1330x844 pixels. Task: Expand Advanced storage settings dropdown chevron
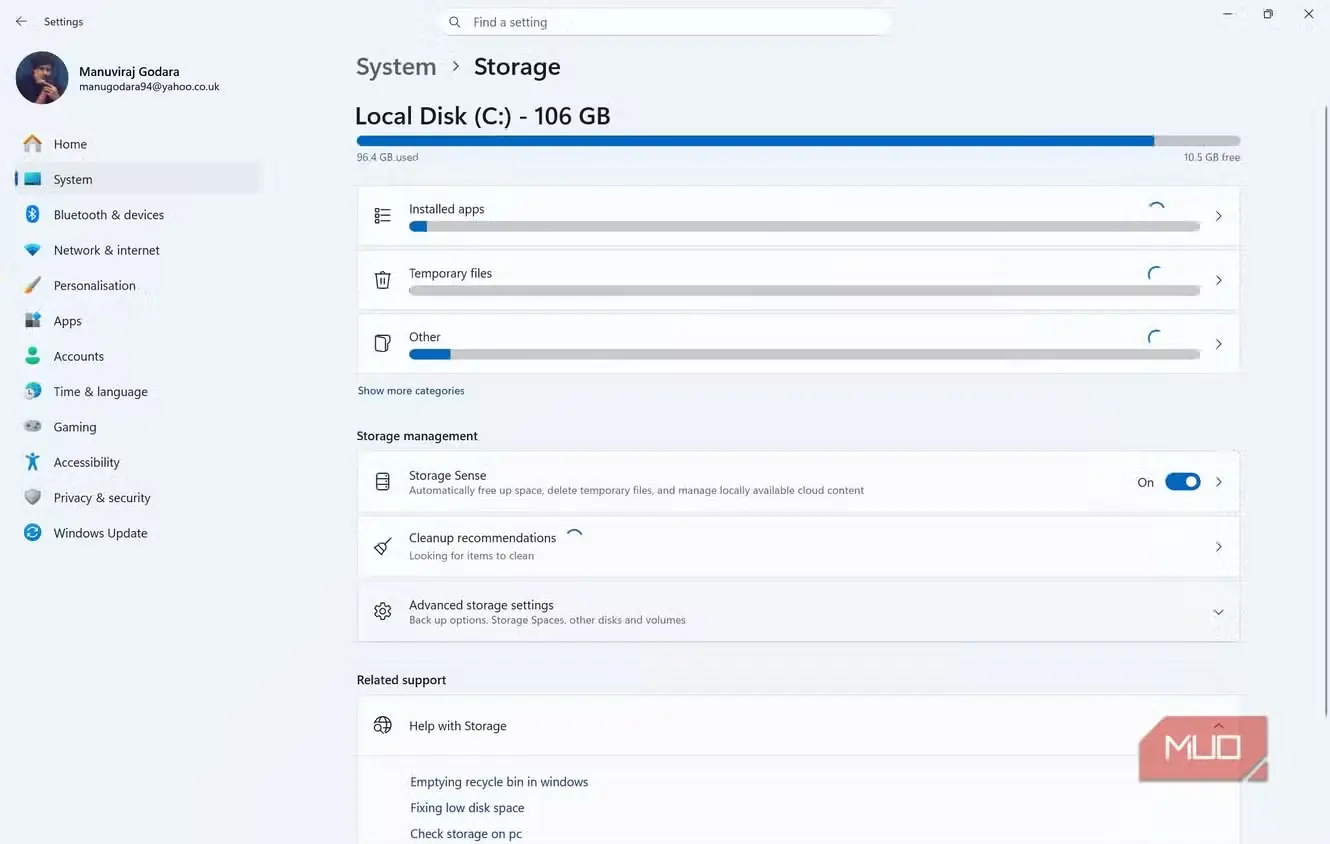1218,612
